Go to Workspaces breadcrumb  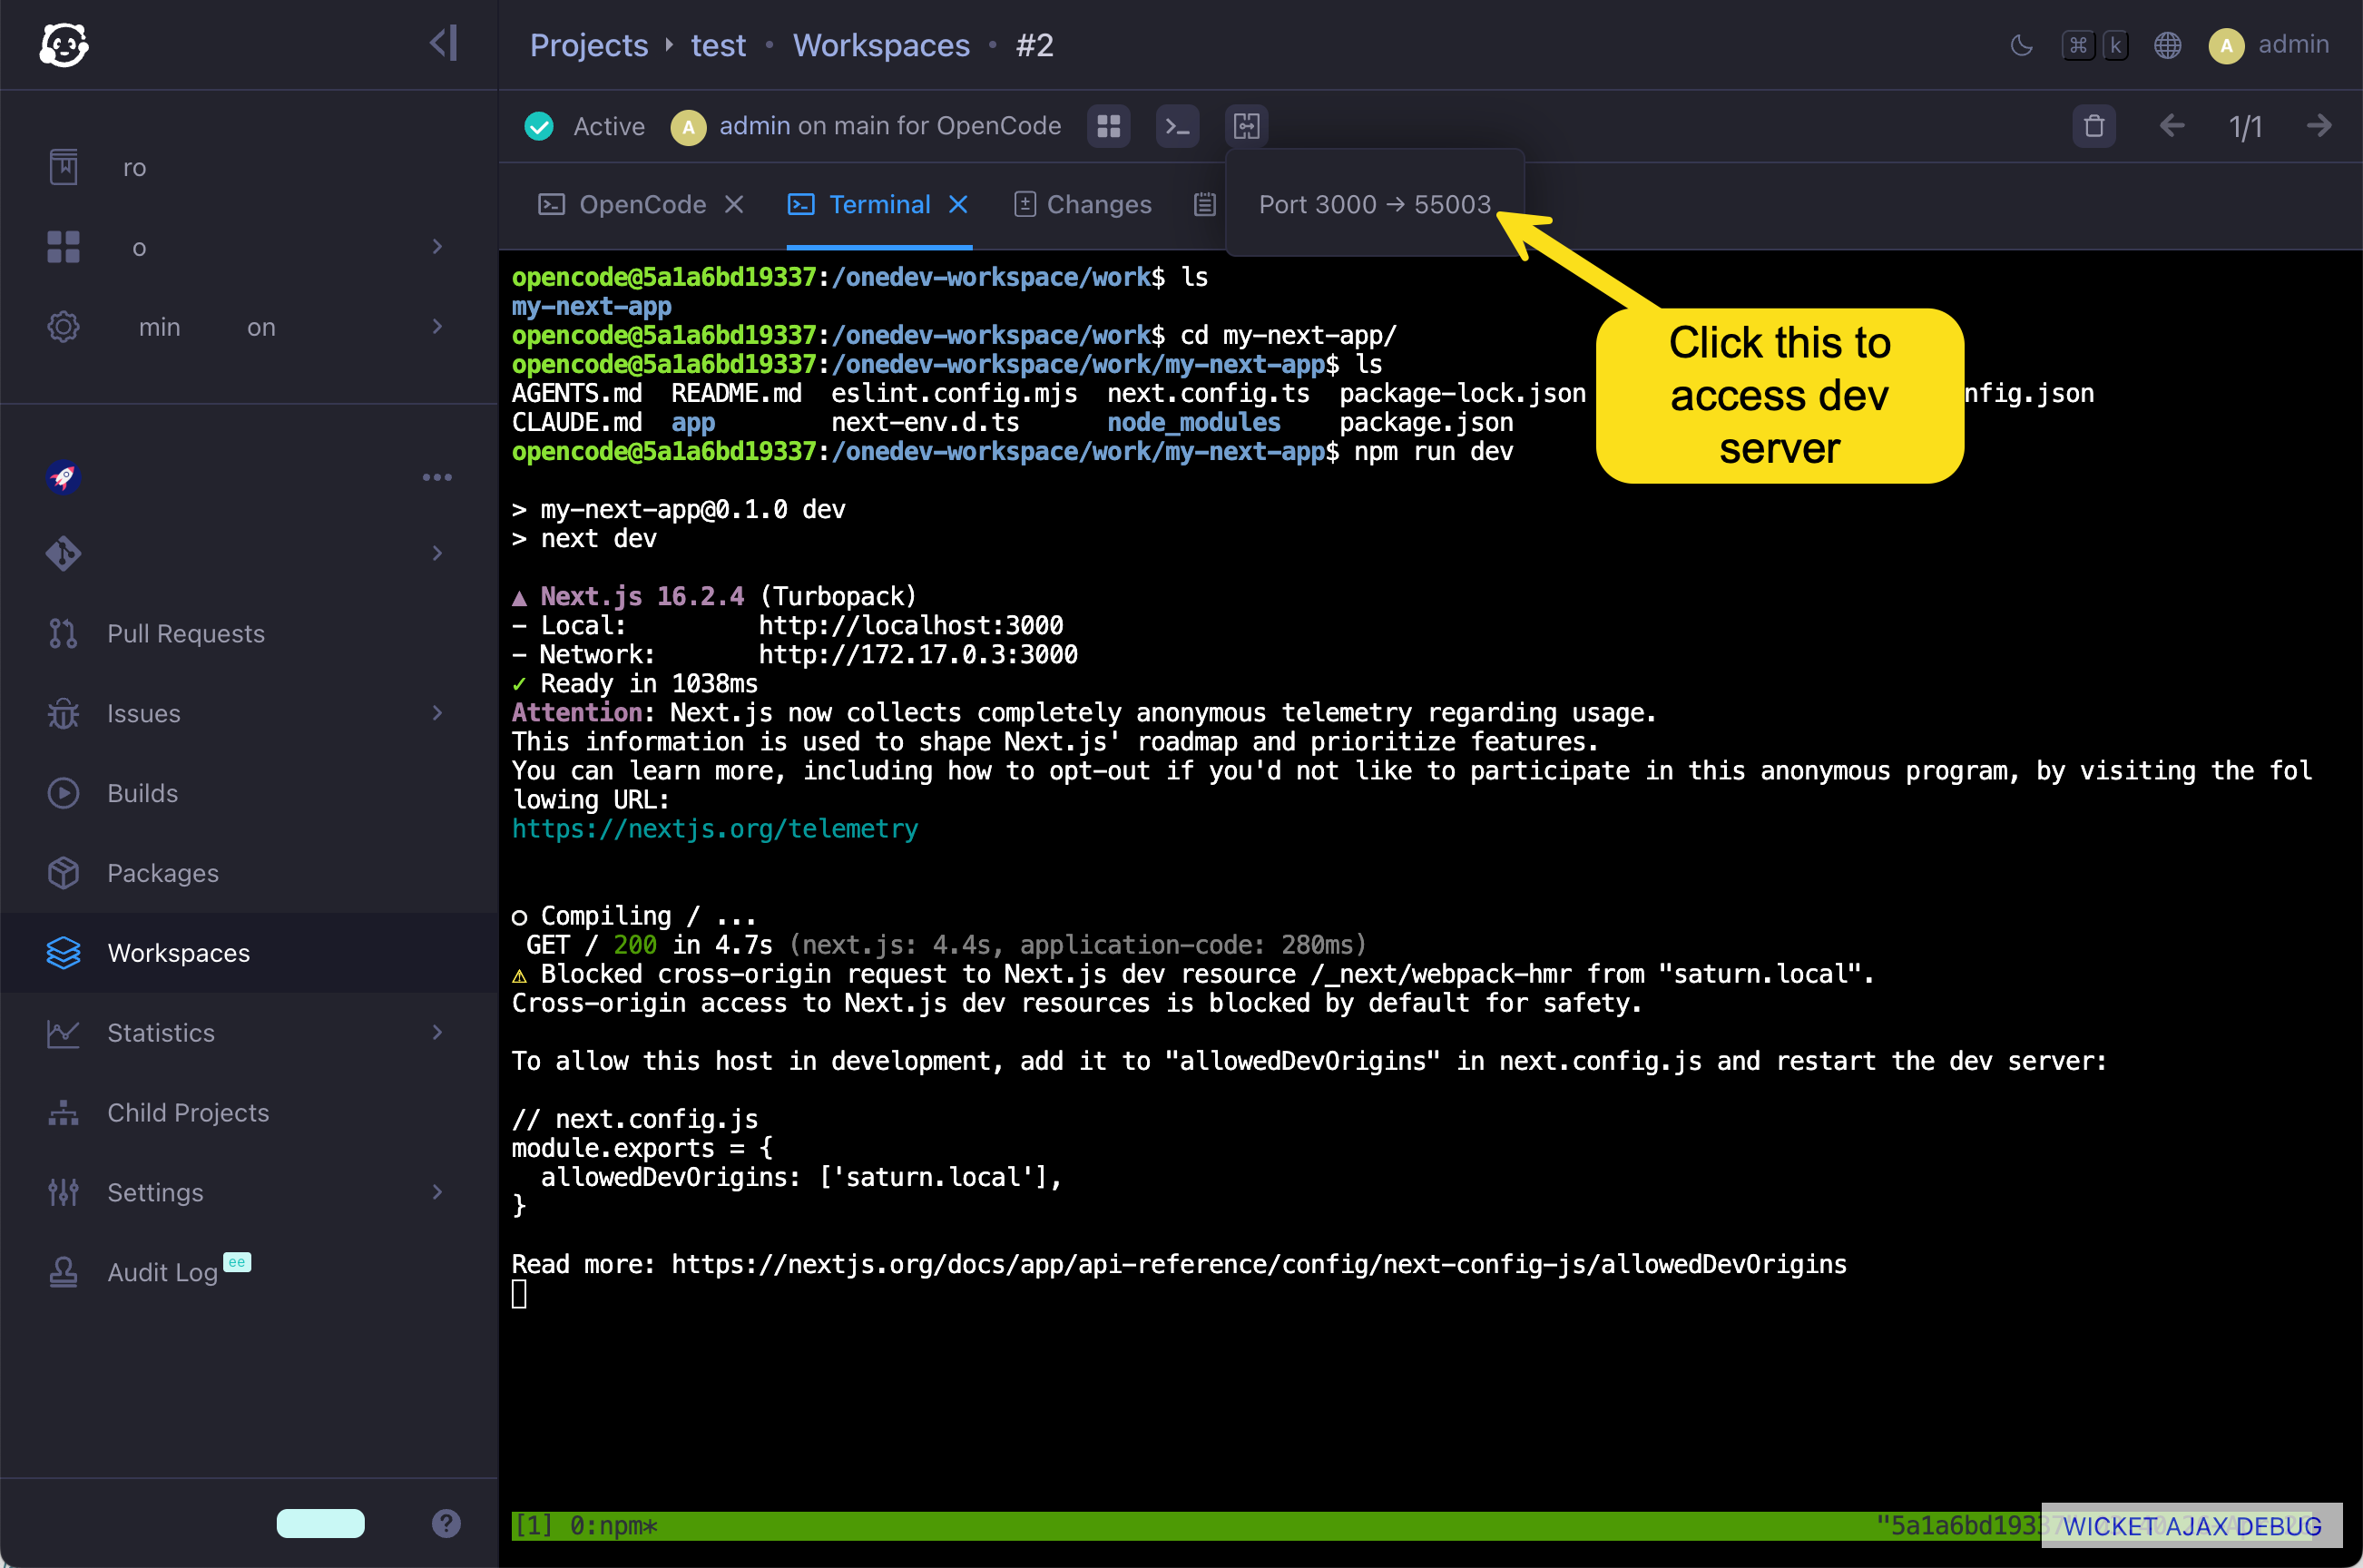(x=881, y=45)
